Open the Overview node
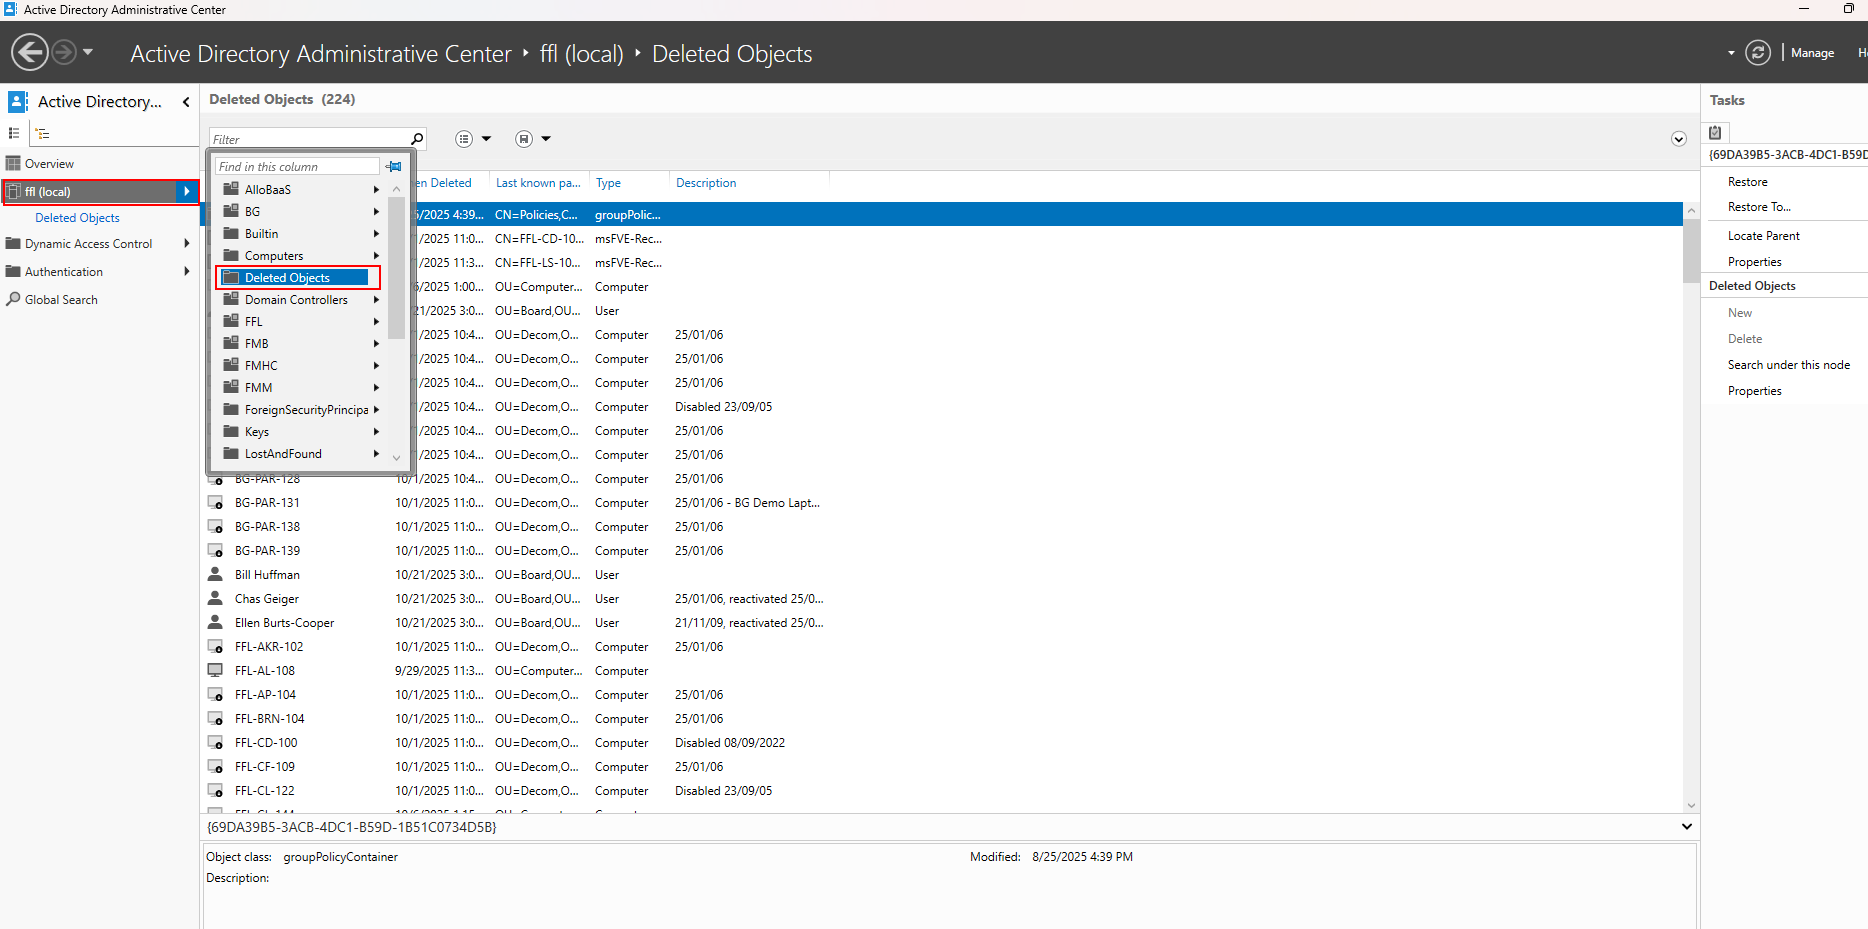This screenshot has width=1868, height=929. 49,164
